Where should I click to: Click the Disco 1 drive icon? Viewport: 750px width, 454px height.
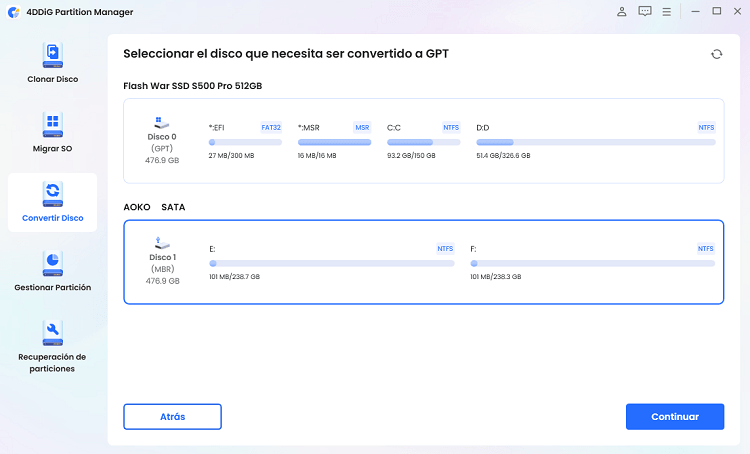162,243
